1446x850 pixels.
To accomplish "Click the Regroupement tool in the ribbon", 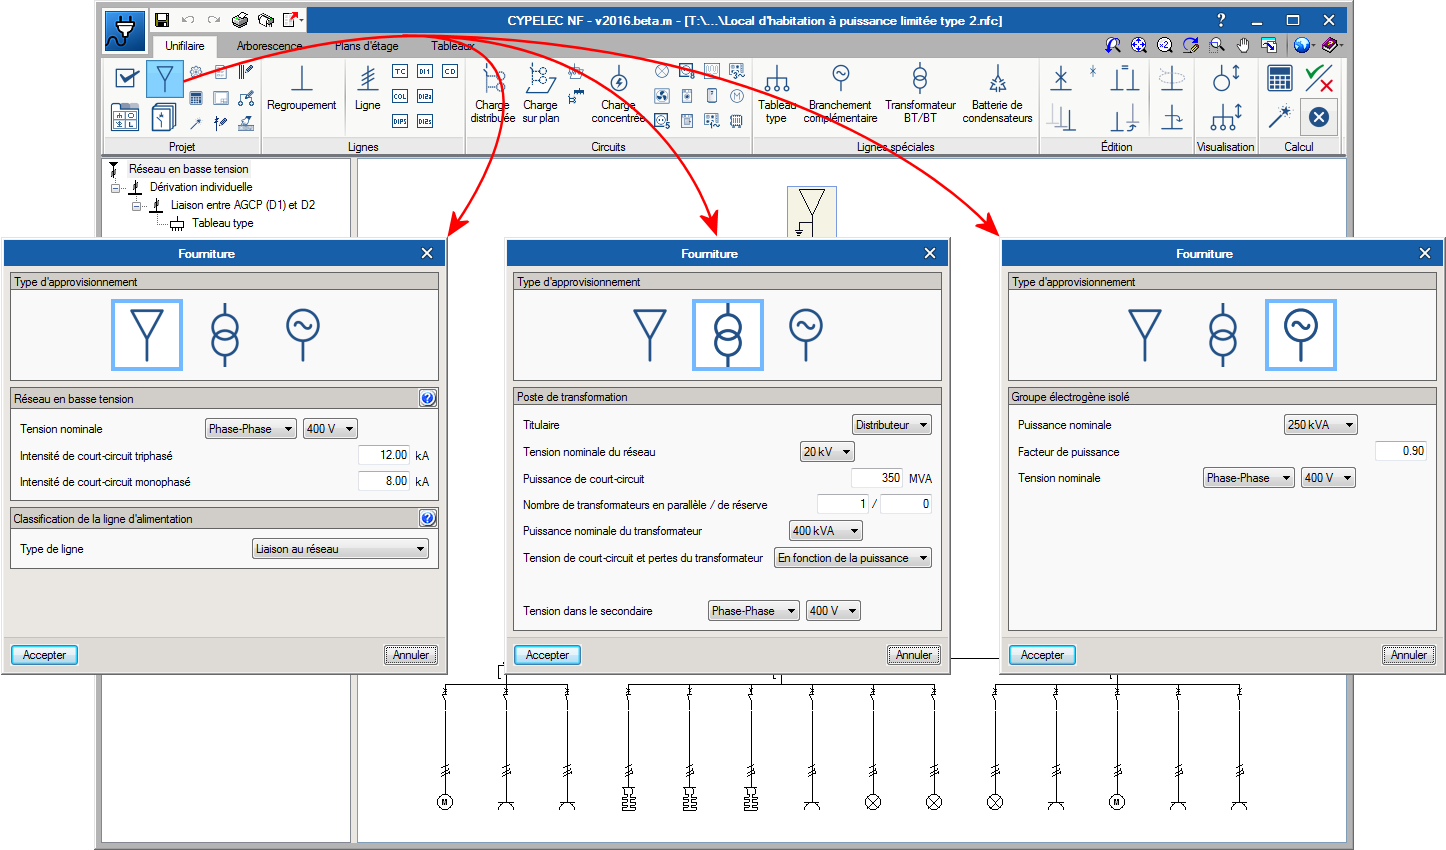I will (x=301, y=89).
